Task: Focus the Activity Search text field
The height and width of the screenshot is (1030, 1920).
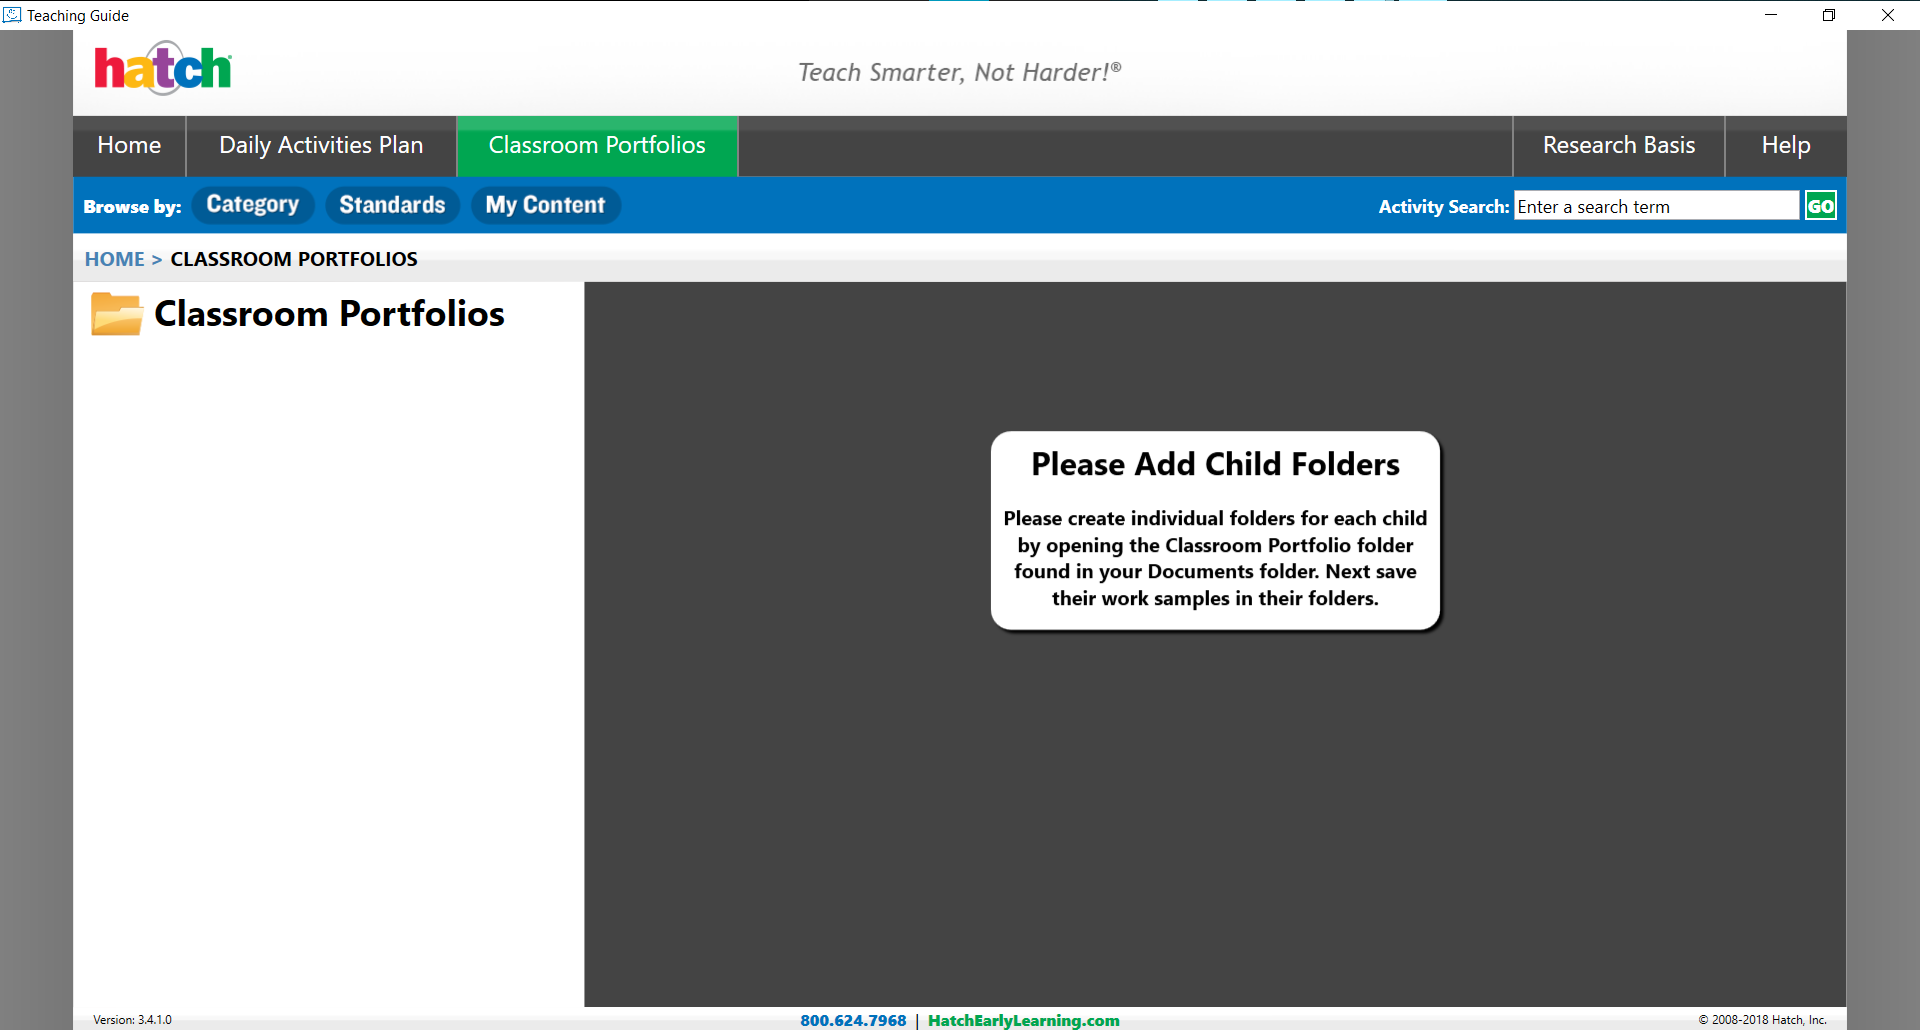Action: tap(1655, 206)
